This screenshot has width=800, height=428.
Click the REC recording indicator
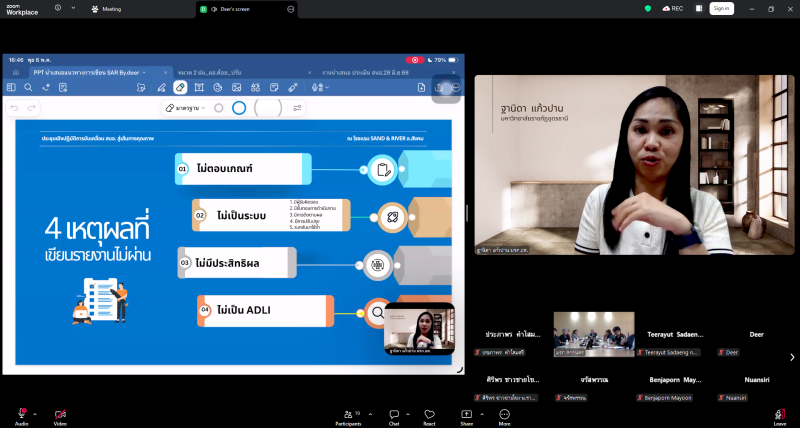(672, 9)
